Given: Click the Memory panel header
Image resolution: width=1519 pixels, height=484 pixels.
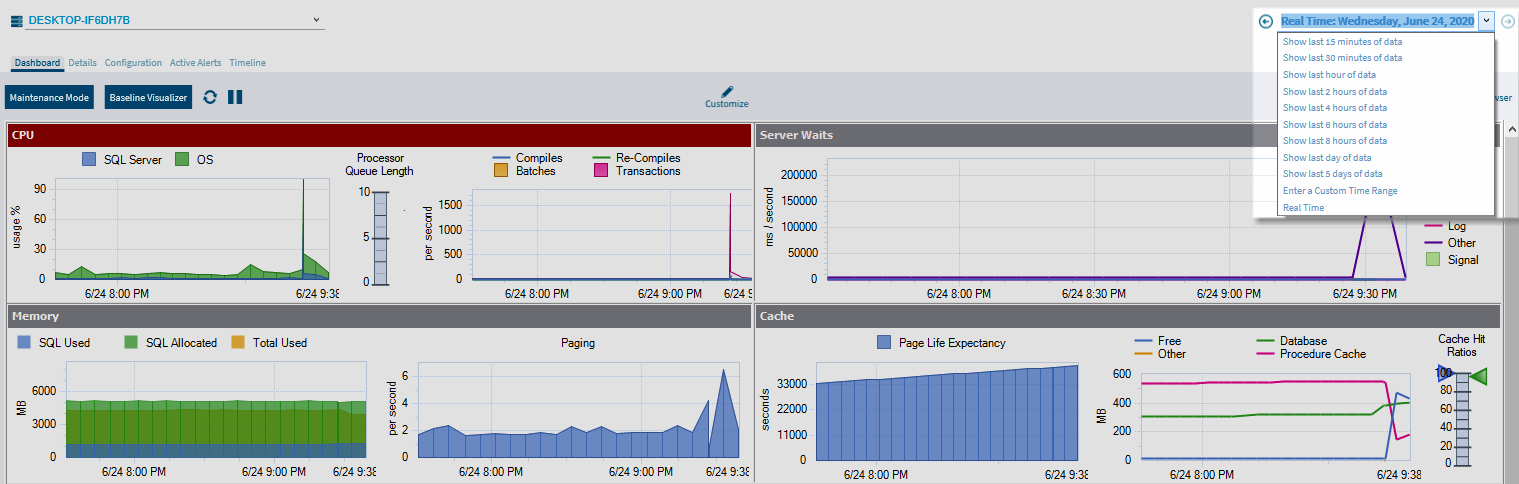Looking at the screenshot, I should (379, 316).
